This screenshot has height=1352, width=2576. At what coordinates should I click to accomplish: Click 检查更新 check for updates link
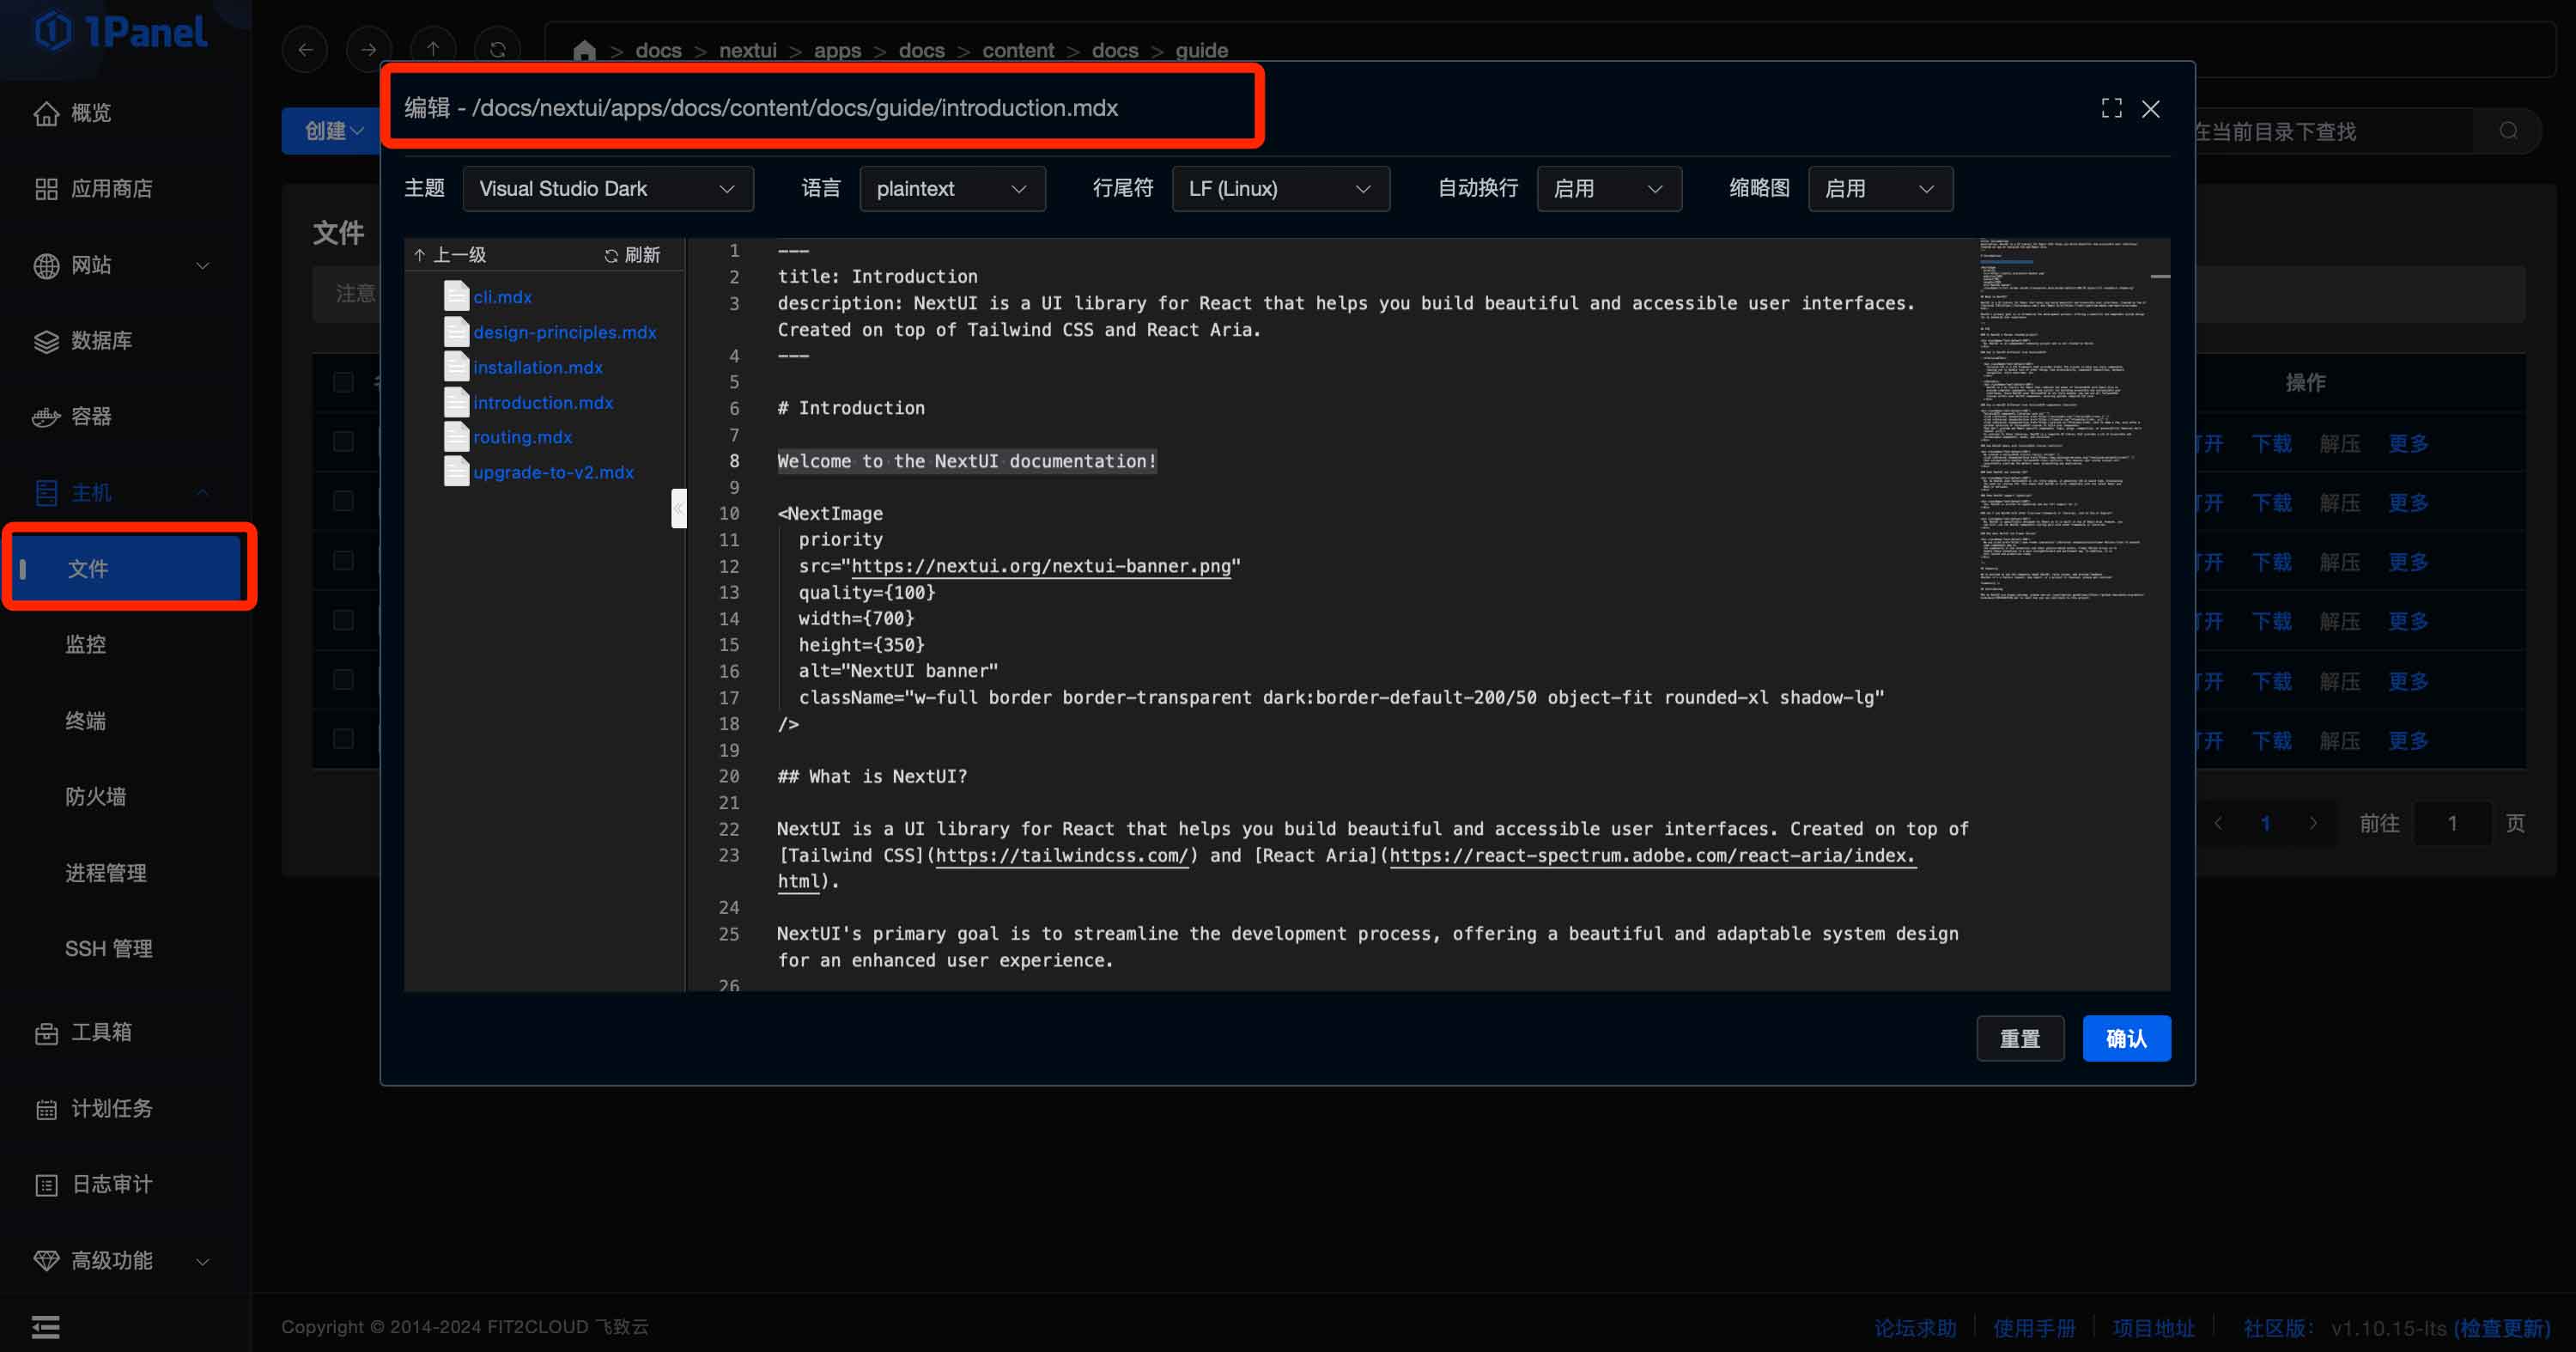click(2503, 1327)
